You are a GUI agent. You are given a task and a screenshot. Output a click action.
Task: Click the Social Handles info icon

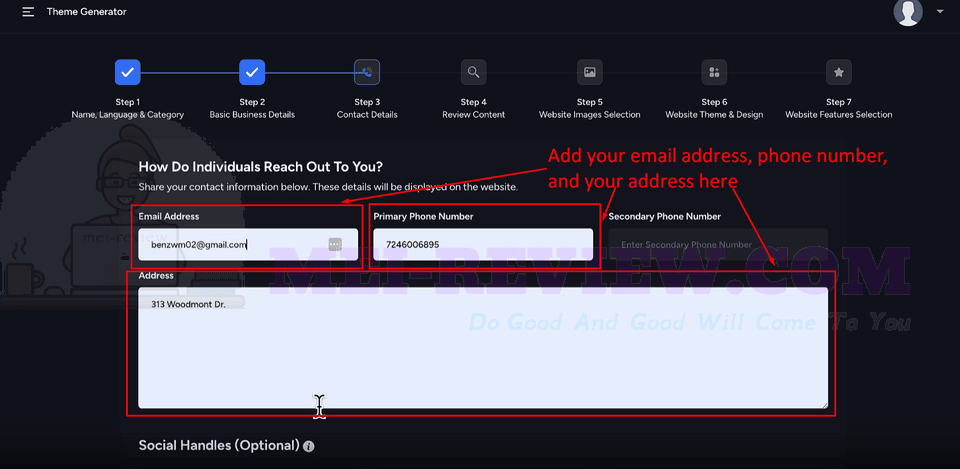click(x=309, y=446)
